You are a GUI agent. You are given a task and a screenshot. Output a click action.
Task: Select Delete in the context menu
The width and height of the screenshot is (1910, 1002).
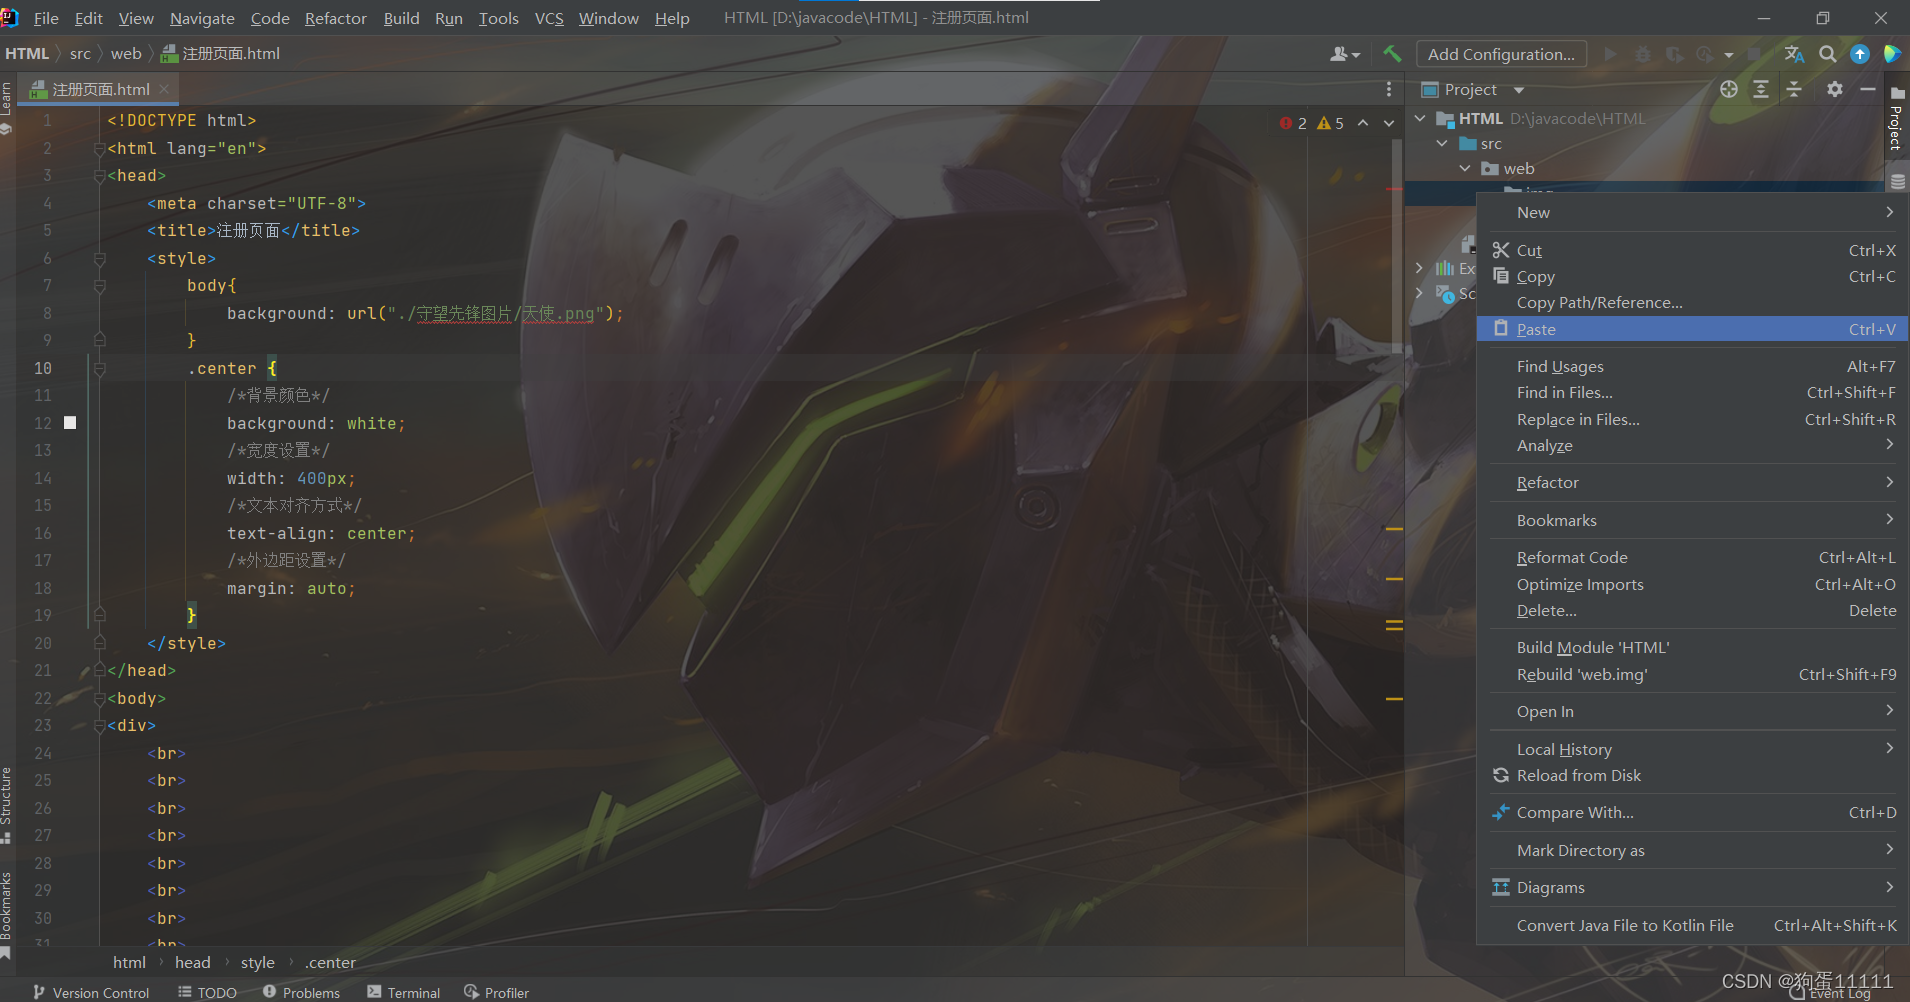(1692, 610)
